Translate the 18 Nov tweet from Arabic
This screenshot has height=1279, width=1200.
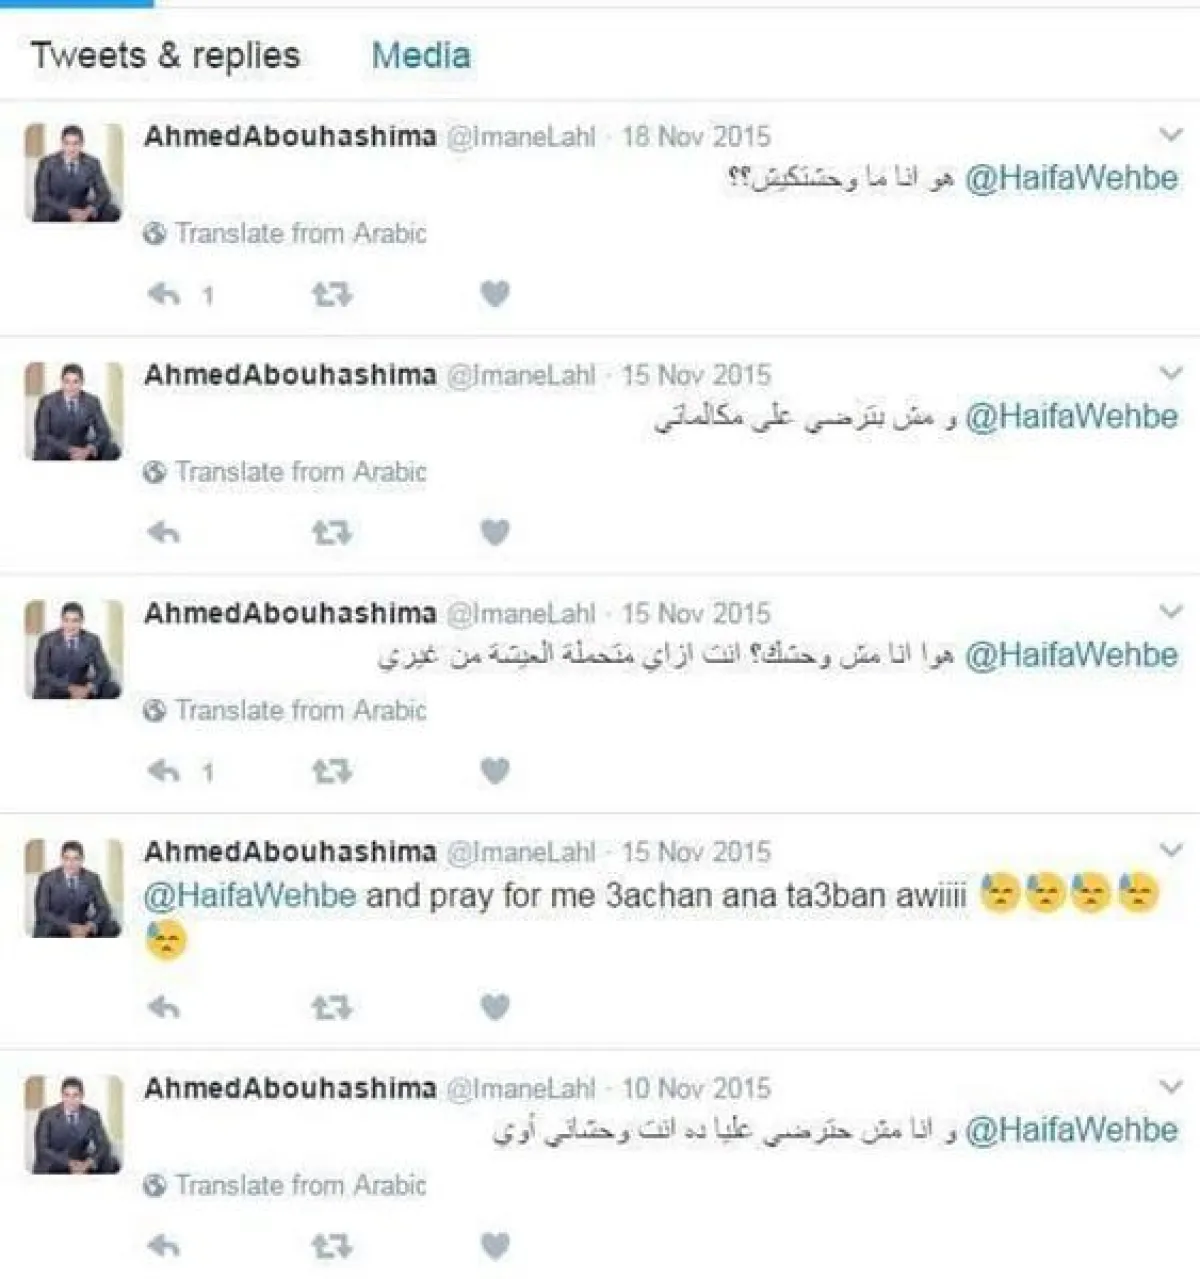point(286,233)
